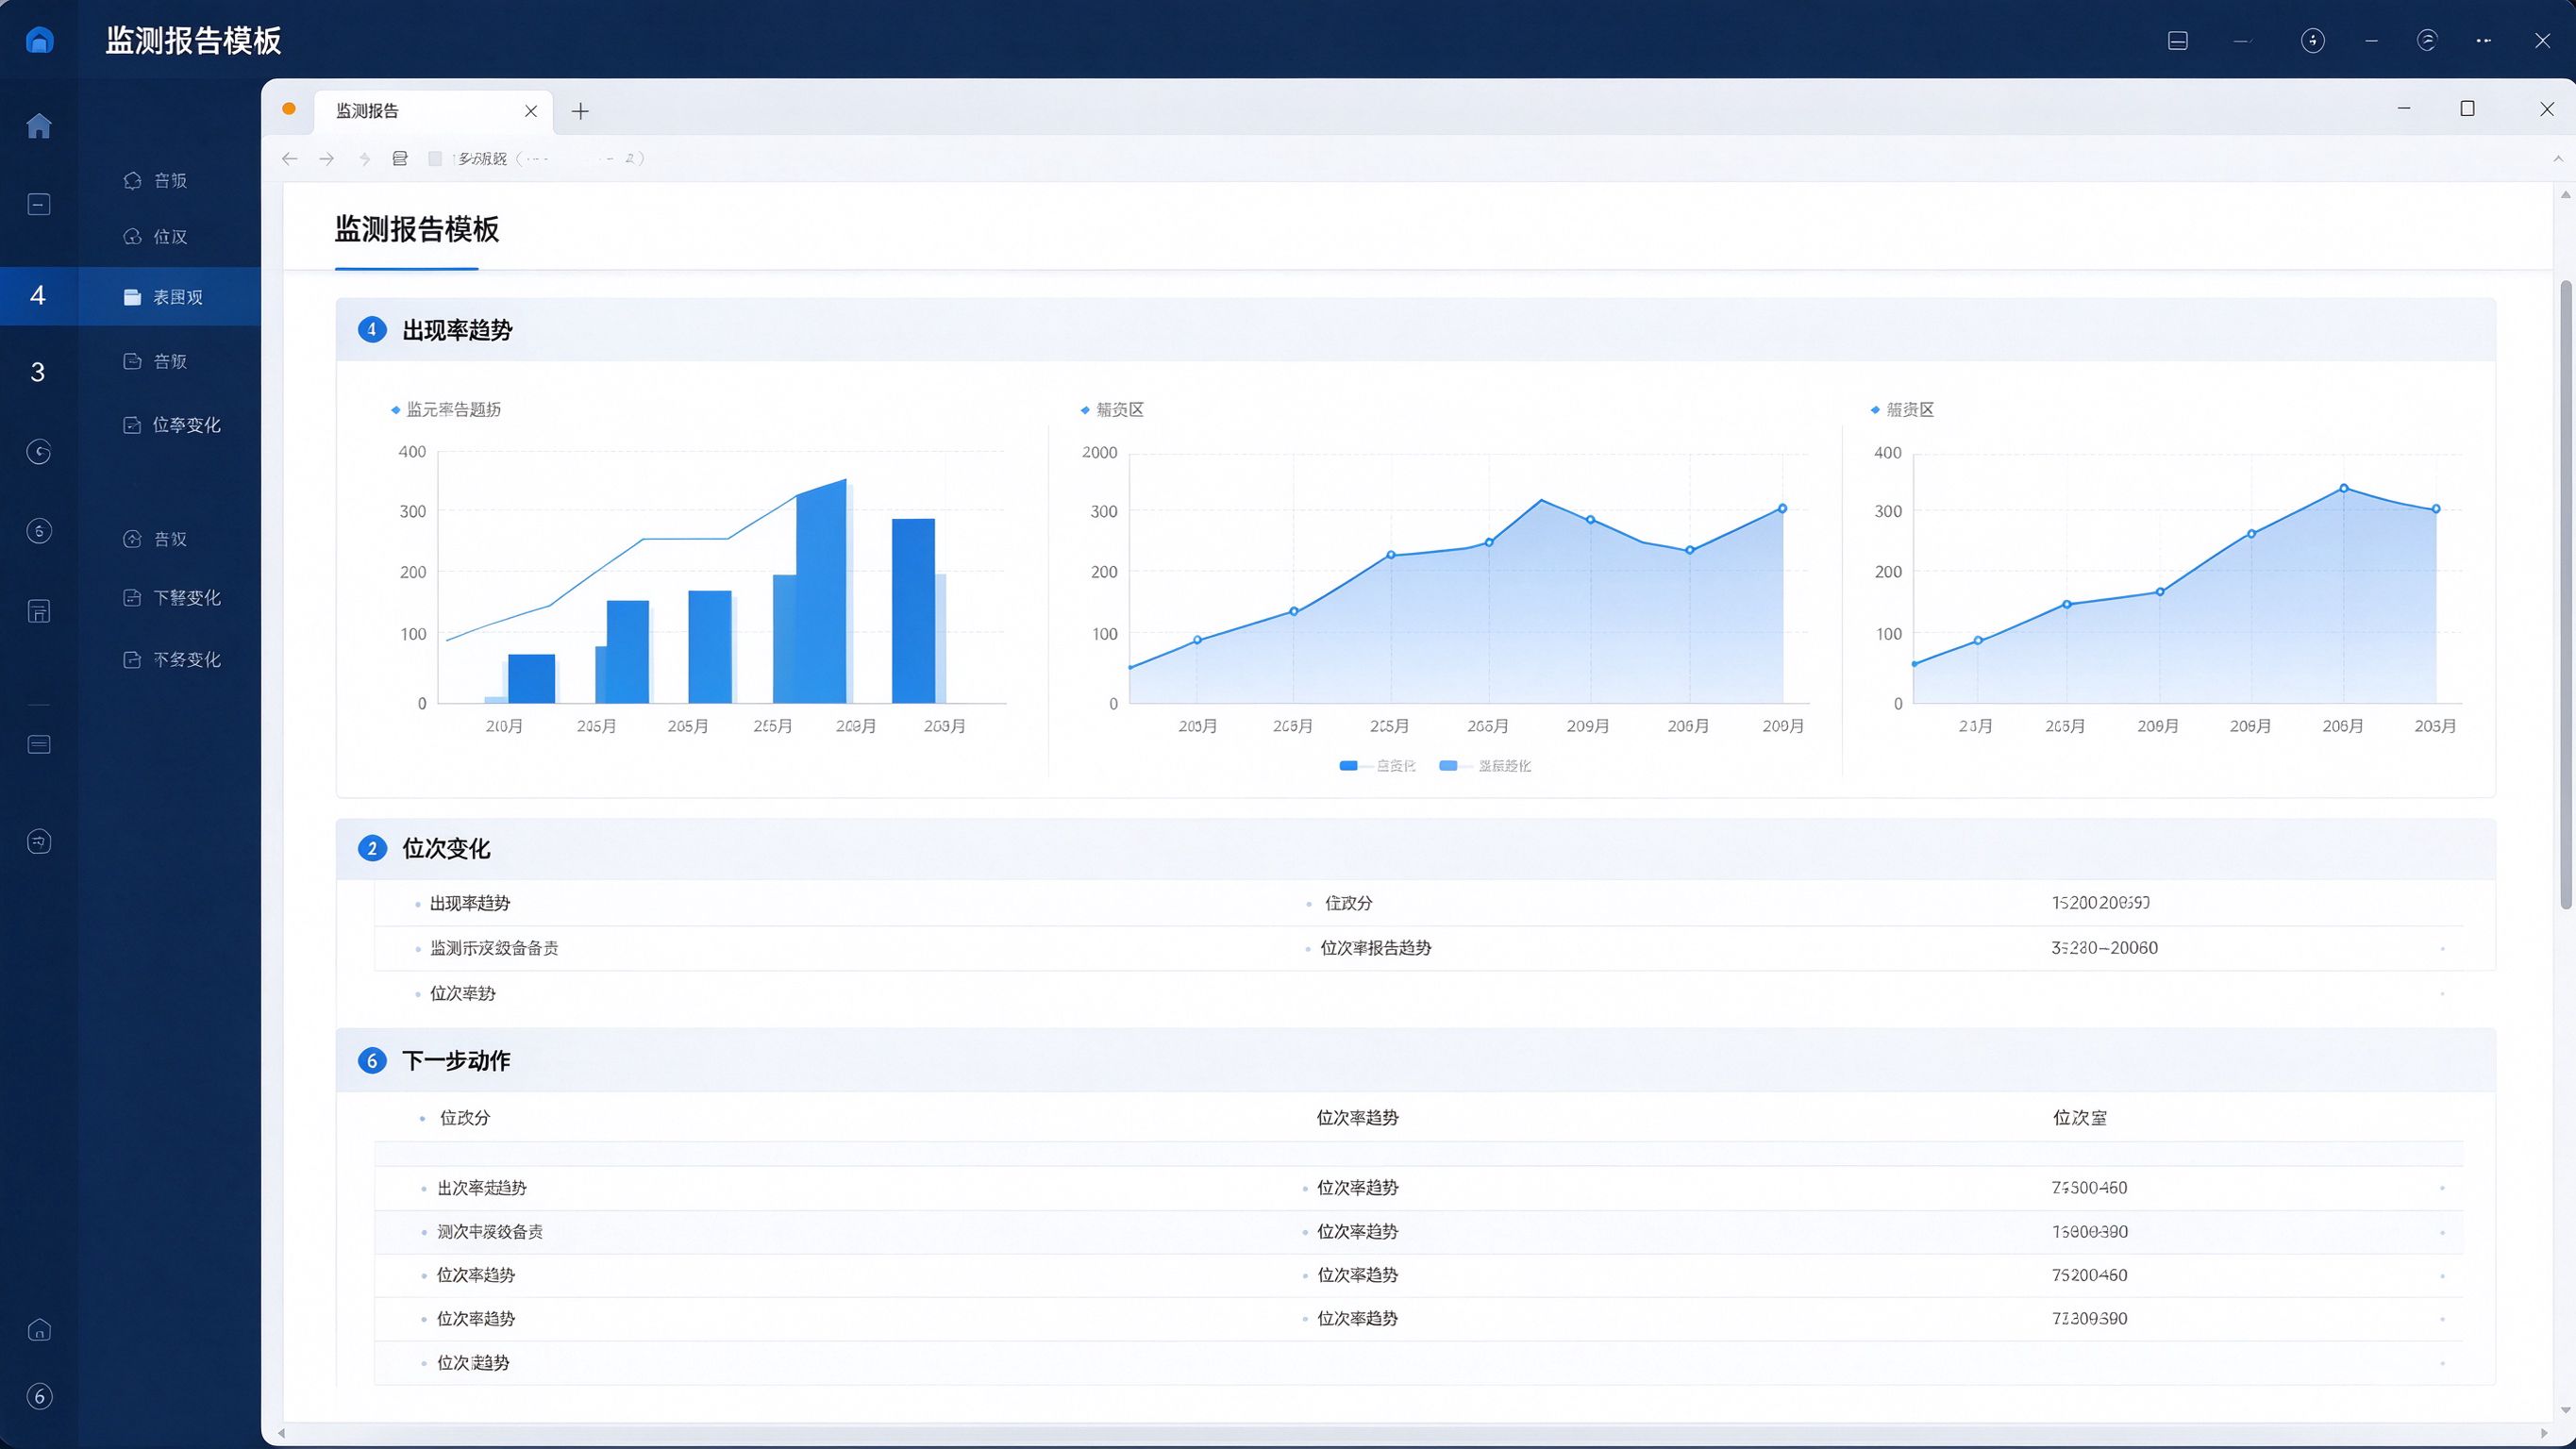This screenshot has height=1449, width=2576.
Task: Click the forward arrow in the navigation bar
Action: (327, 158)
